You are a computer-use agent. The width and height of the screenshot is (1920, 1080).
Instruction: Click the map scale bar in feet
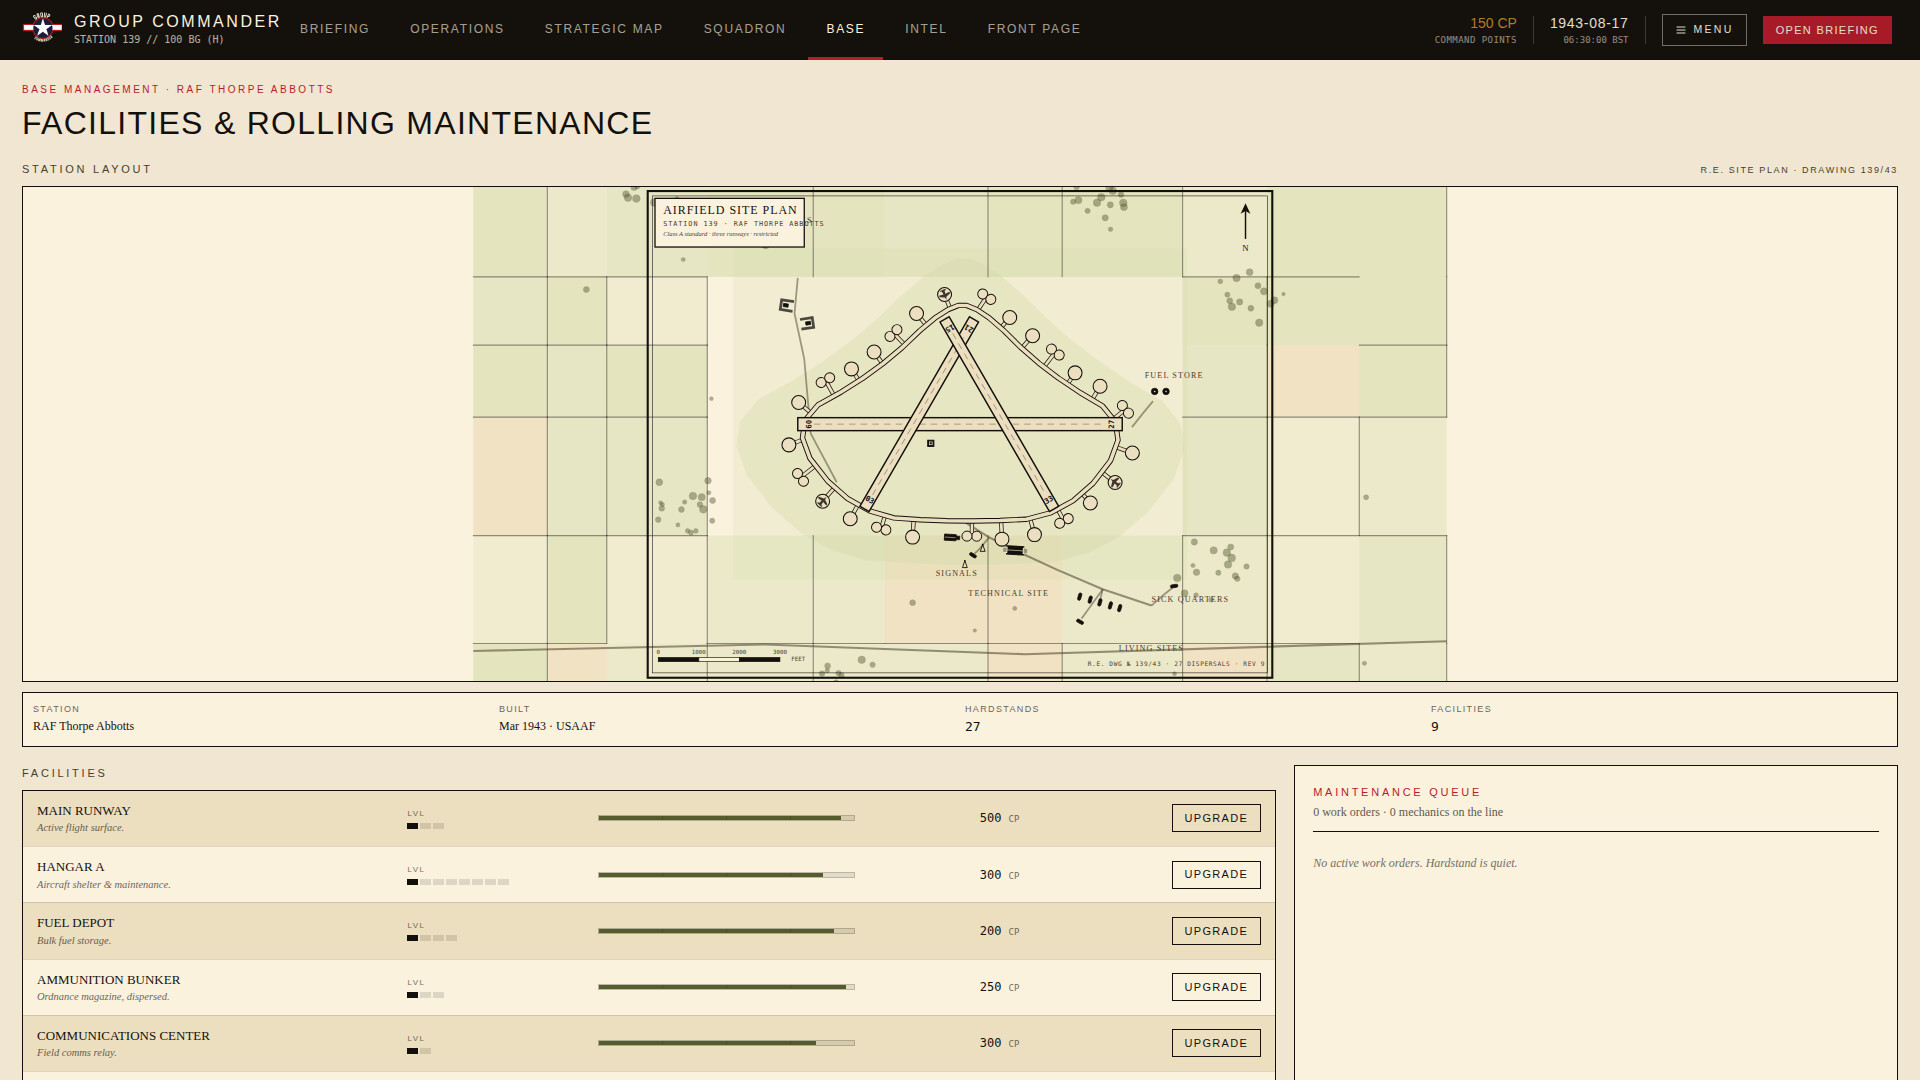pos(731,656)
